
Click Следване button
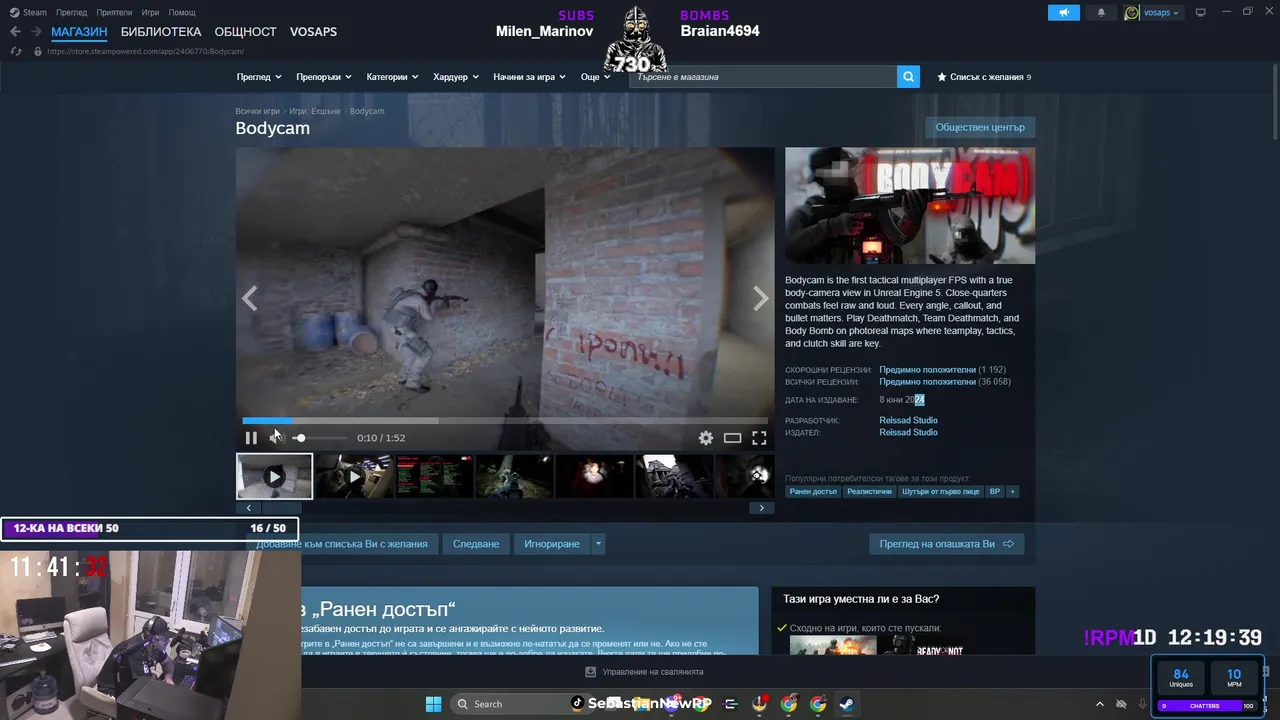point(476,544)
